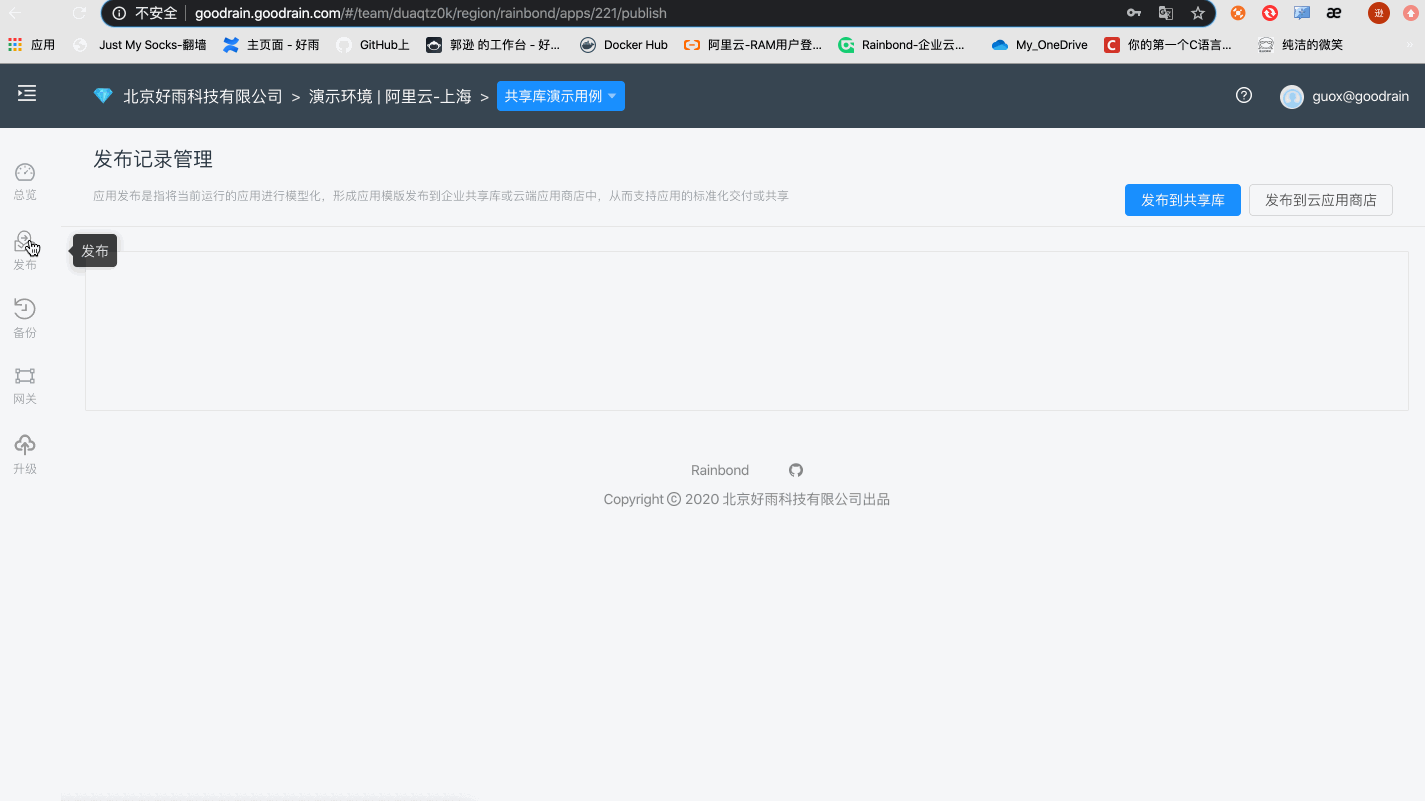The width and height of the screenshot is (1425, 801).
Task: Open the Rainbond-企业云 bookmark
Action: tap(902, 45)
